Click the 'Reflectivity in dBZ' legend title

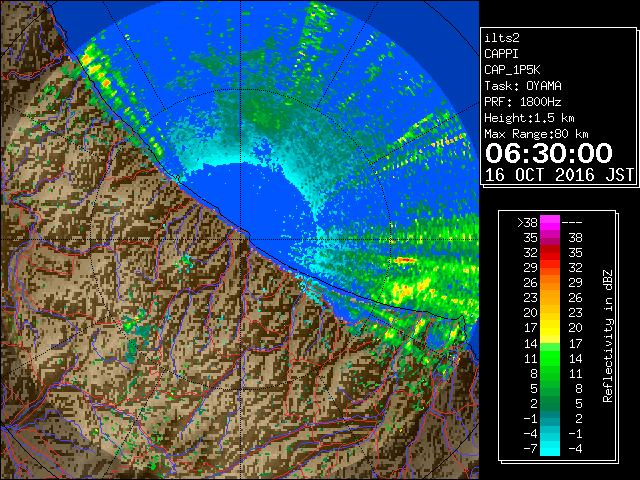[608, 336]
